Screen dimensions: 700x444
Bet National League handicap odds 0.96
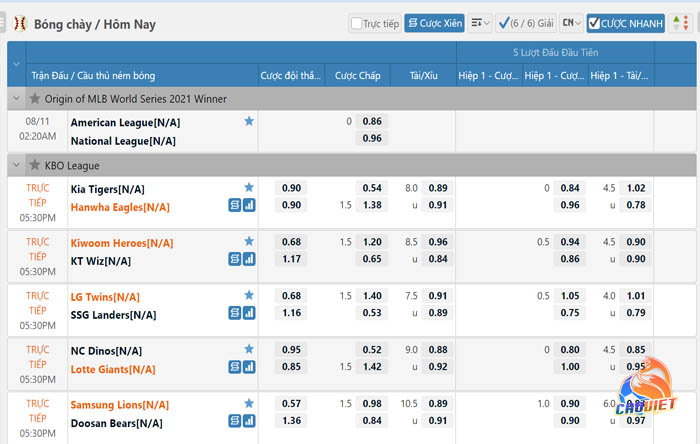click(x=372, y=138)
